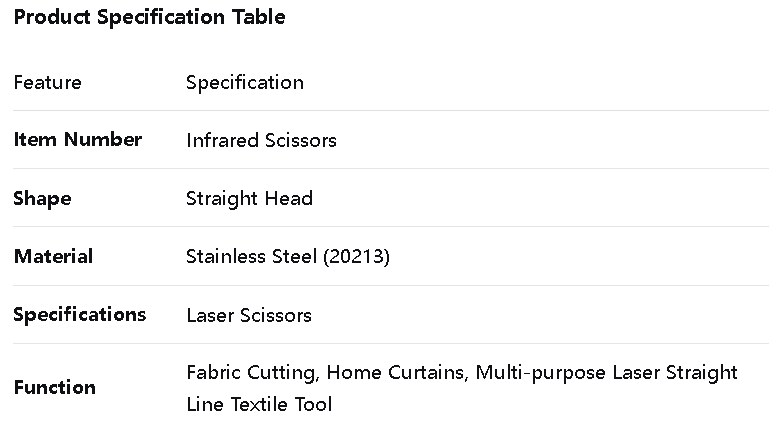Click 'Scissors' in the Specifications row
769x425 pixels.
click(275, 316)
